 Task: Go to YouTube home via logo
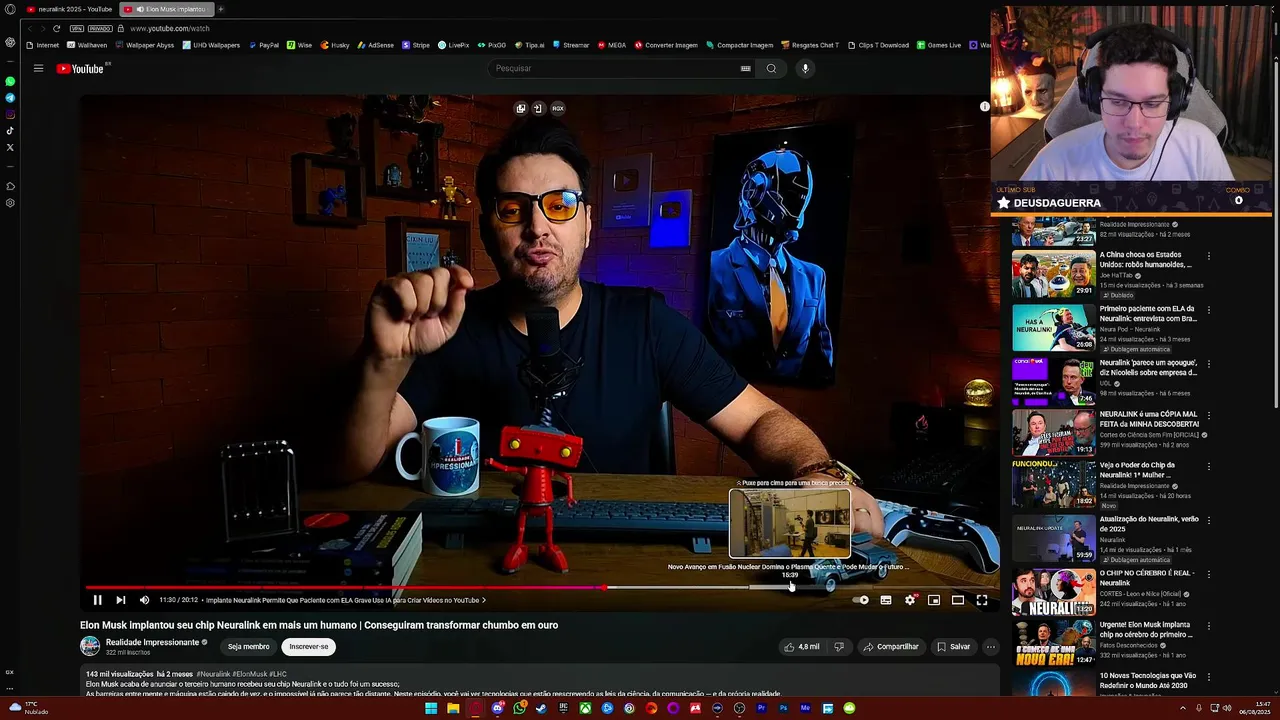point(82,68)
